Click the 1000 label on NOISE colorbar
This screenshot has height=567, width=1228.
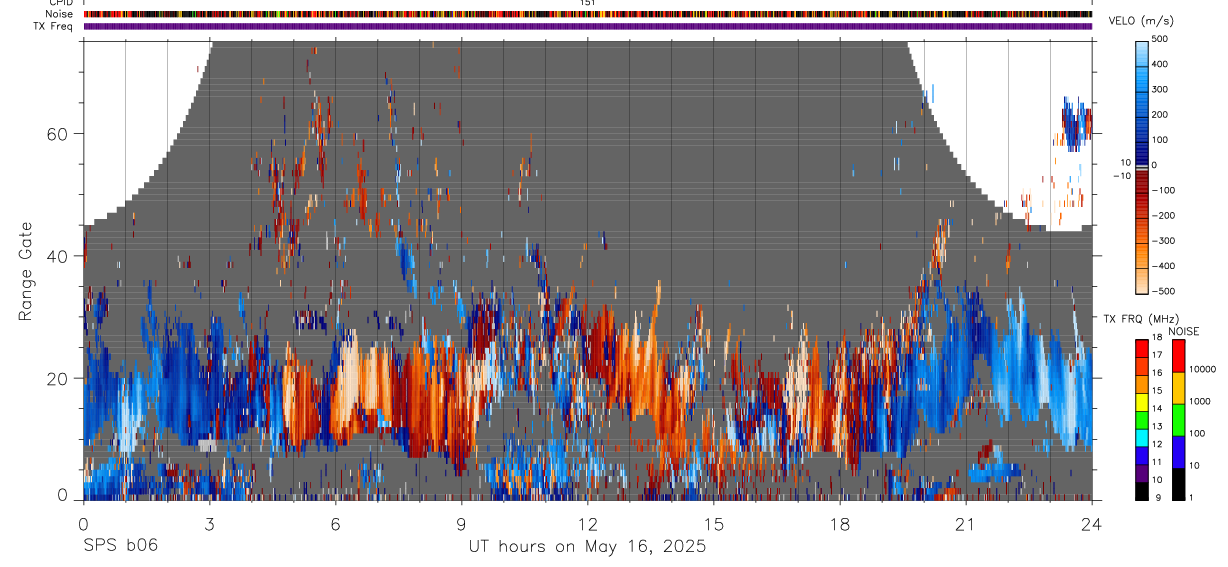(1200, 402)
